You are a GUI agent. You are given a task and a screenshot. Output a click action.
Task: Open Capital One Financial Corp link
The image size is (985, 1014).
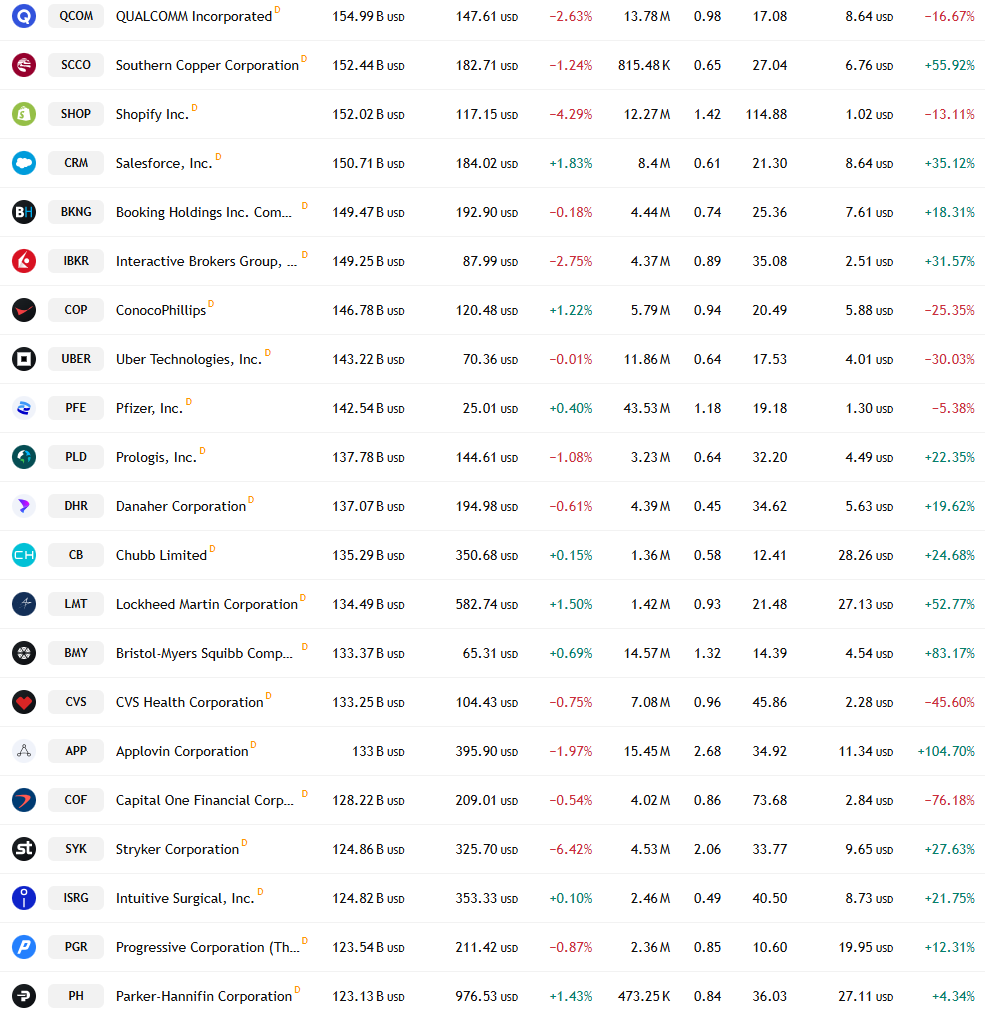point(204,801)
